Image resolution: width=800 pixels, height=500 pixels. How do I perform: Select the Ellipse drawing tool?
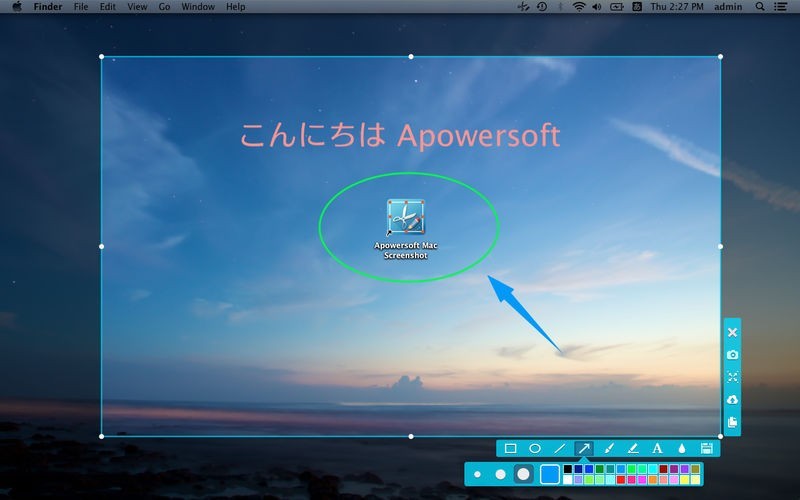tap(535, 448)
